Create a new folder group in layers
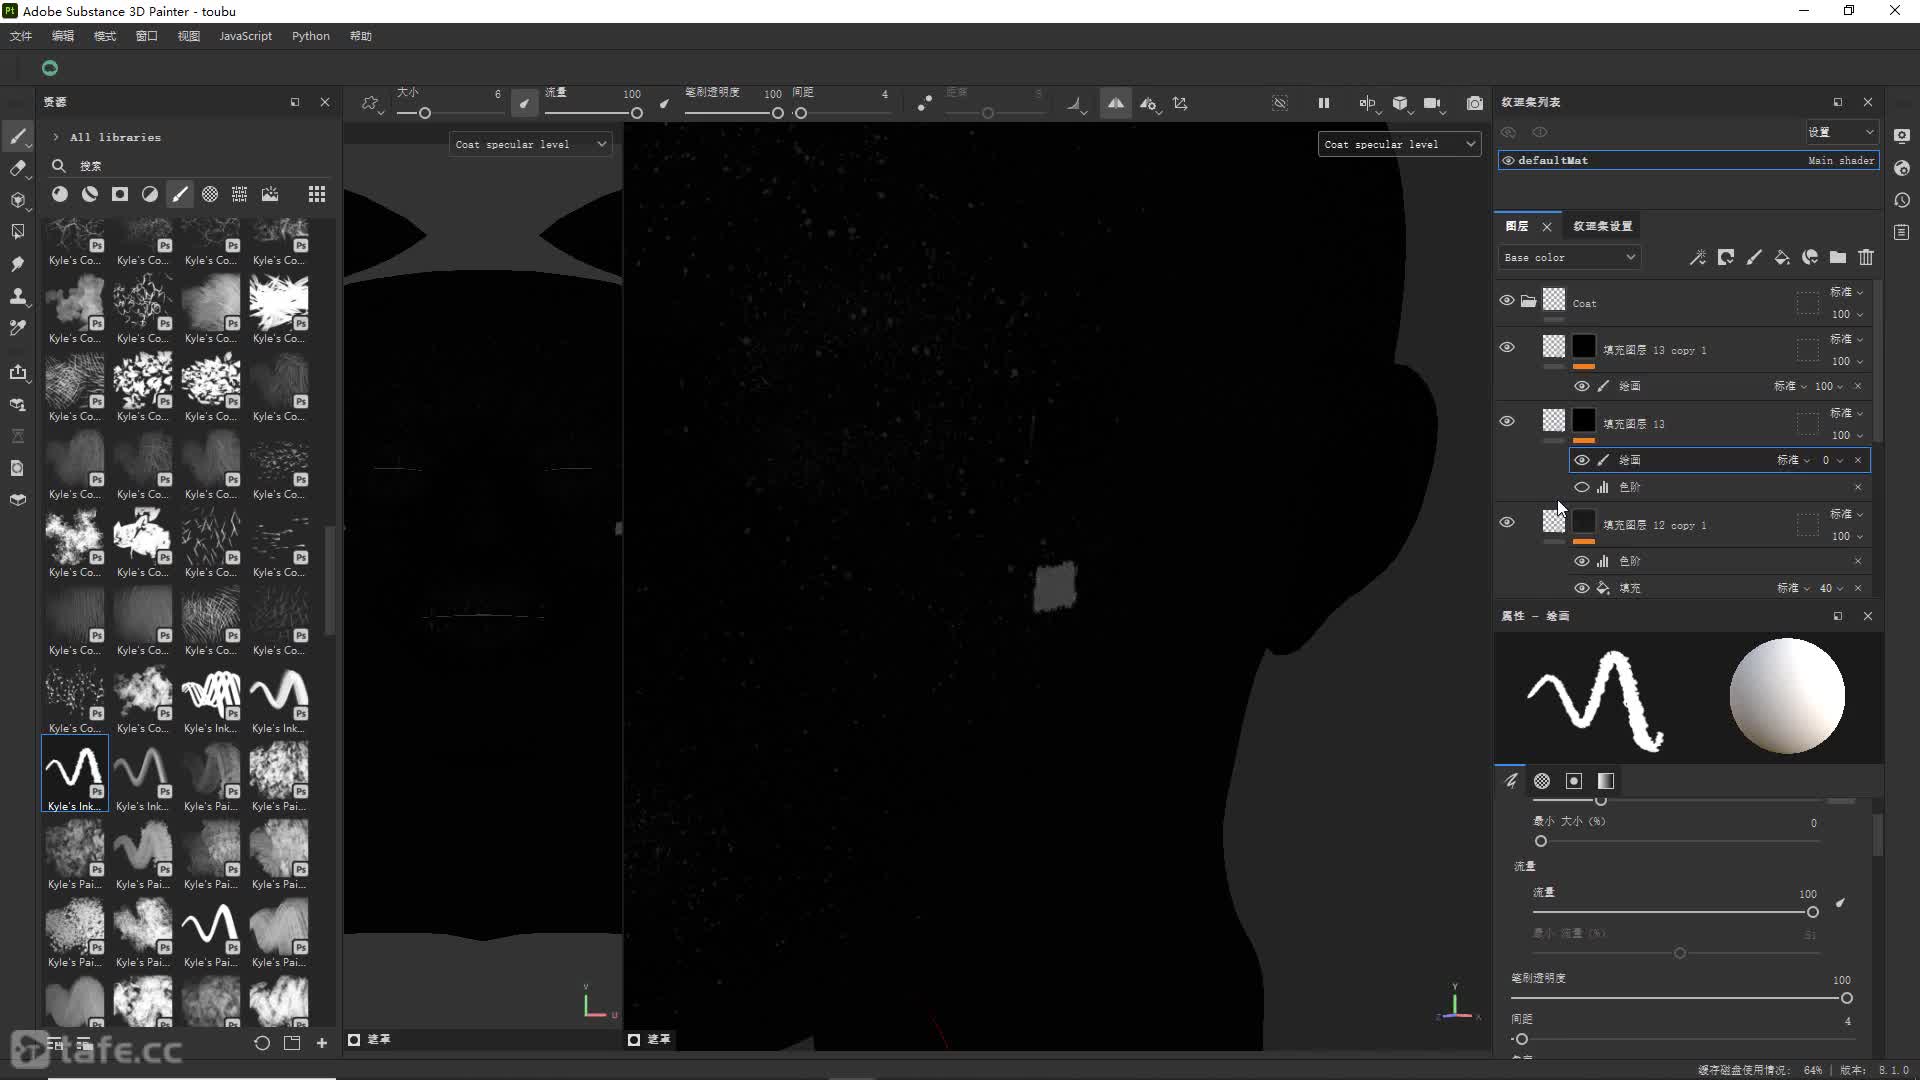The width and height of the screenshot is (1920, 1080). coord(1837,258)
